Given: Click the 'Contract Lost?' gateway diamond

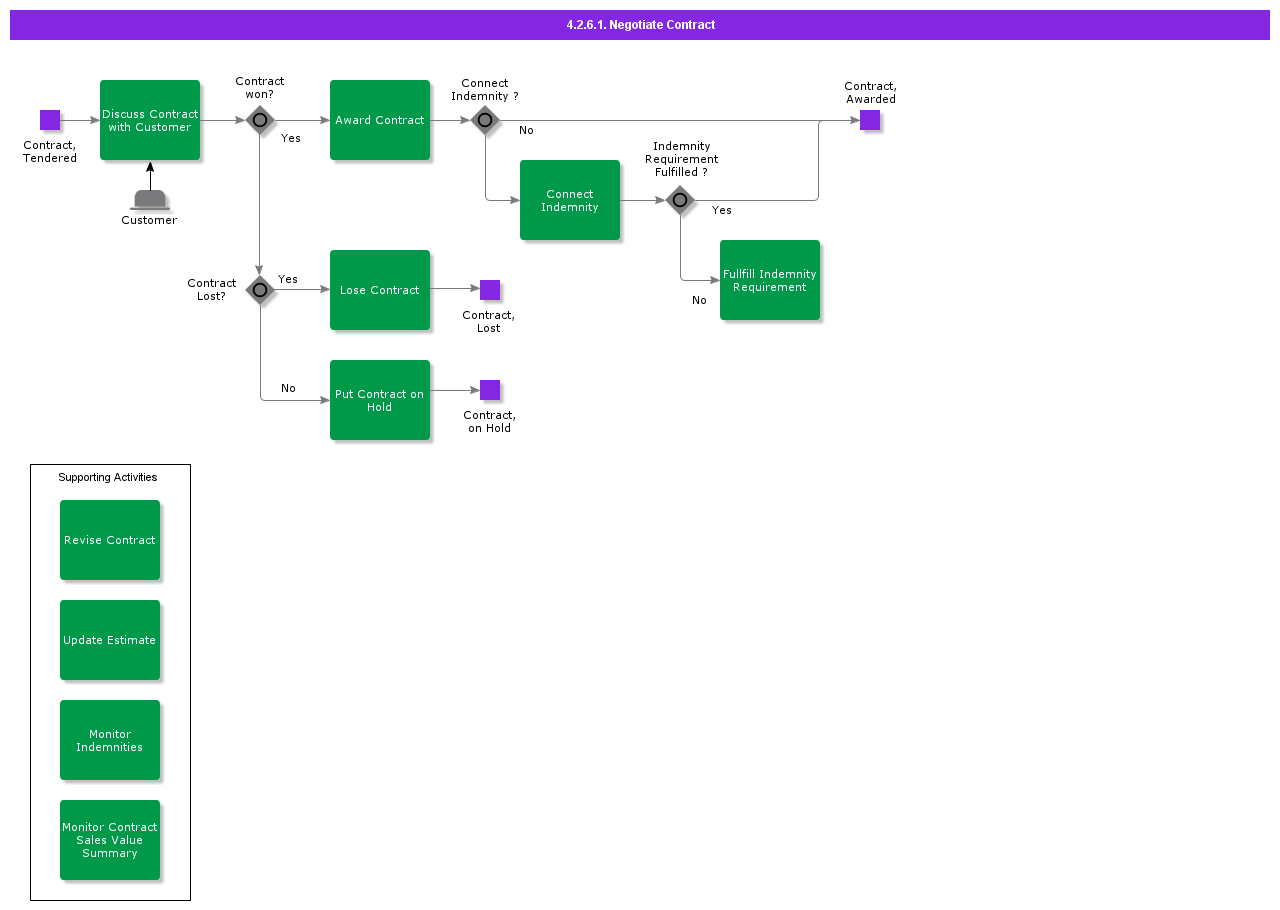Looking at the screenshot, I should coord(260,290).
